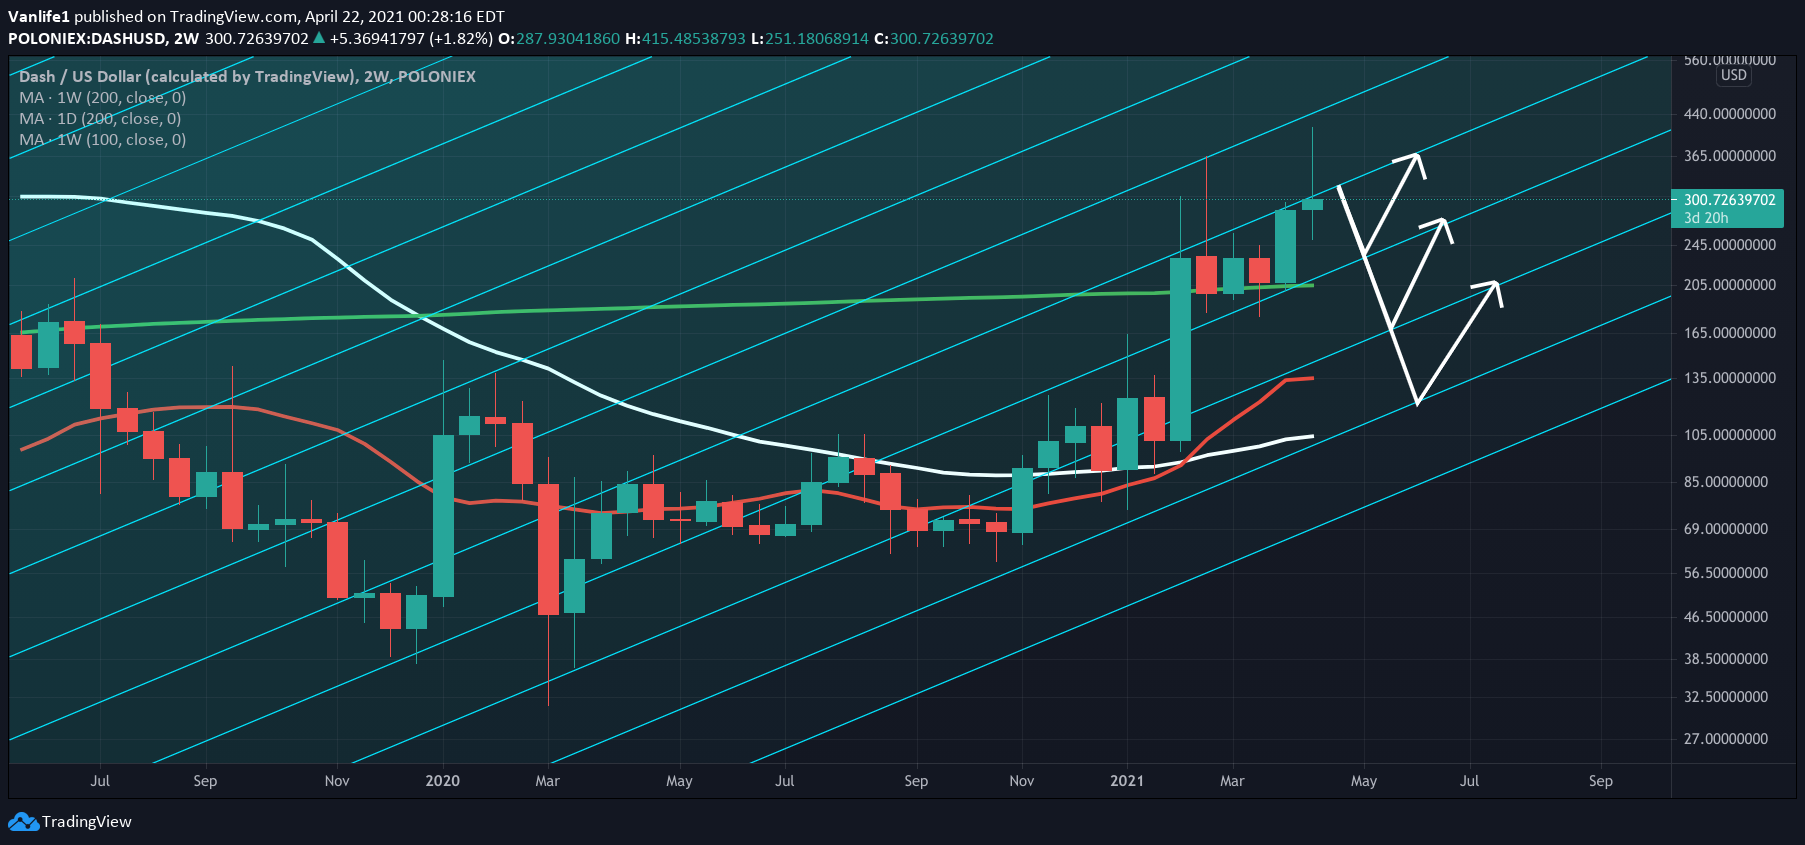This screenshot has width=1805, height=845.
Task: Click the close value C:300.72639702
Action: click(x=934, y=39)
